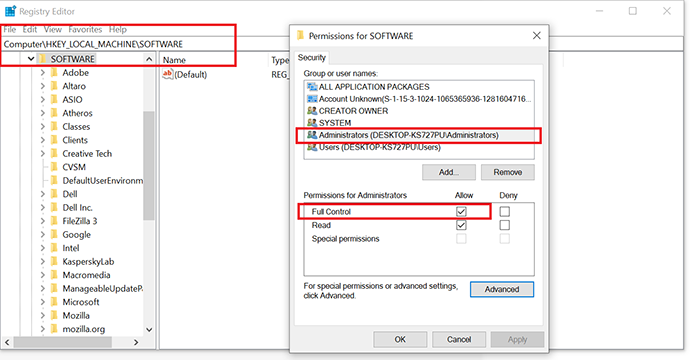This screenshot has width=700, height=360.
Task: Toggle Deny checkbox for Full Control
Action: (504, 211)
